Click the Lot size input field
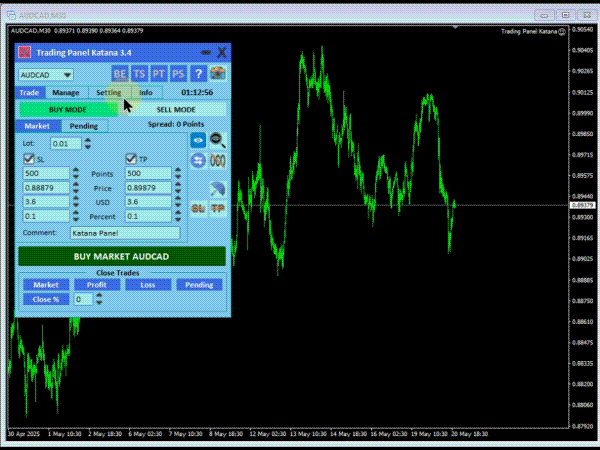Image resolution: width=600 pixels, height=450 pixels. pos(66,143)
